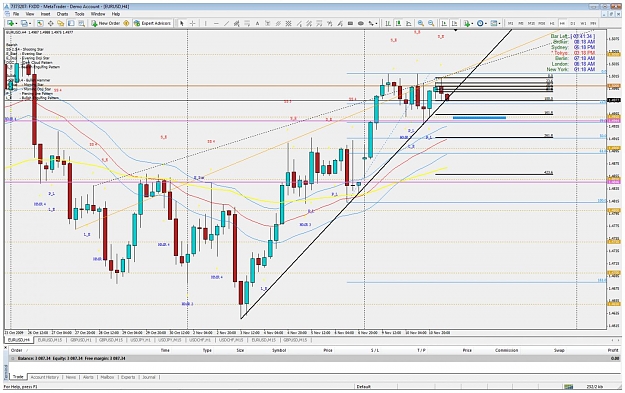Open the Alerts terminal tab
625x393 pixels.
tap(88, 377)
